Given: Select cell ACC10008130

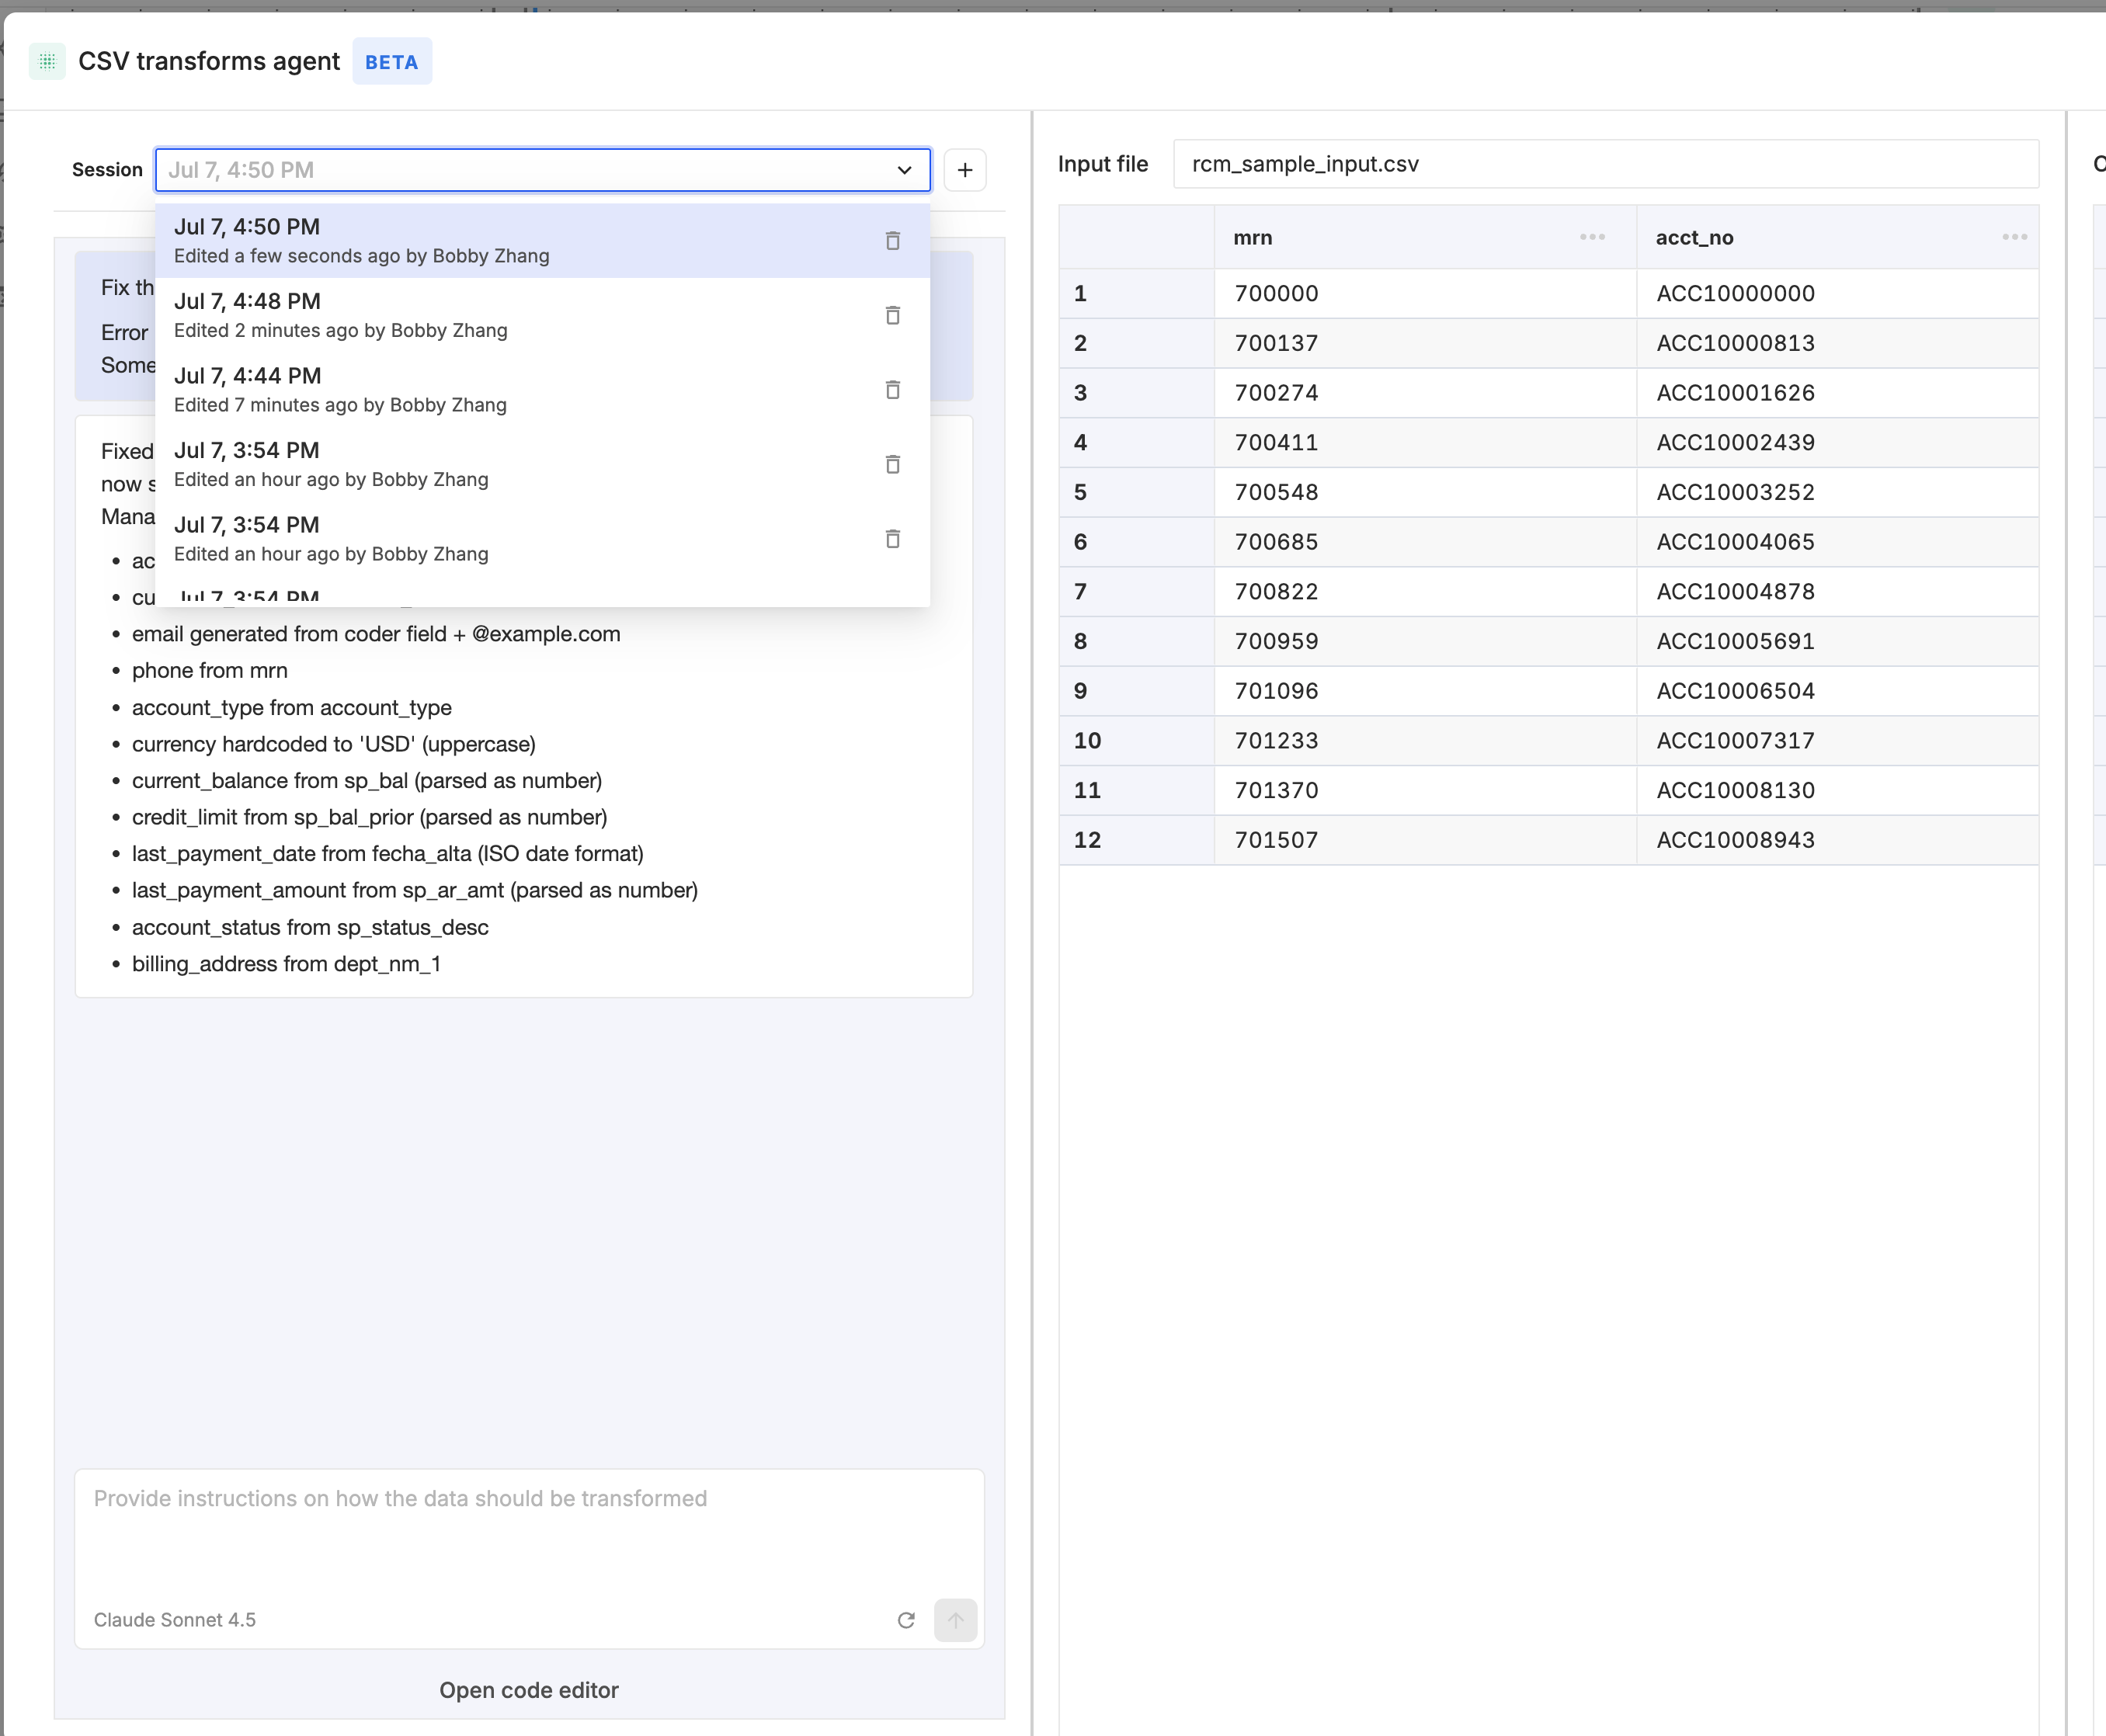Looking at the screenshot, I should pos(1837,790).
